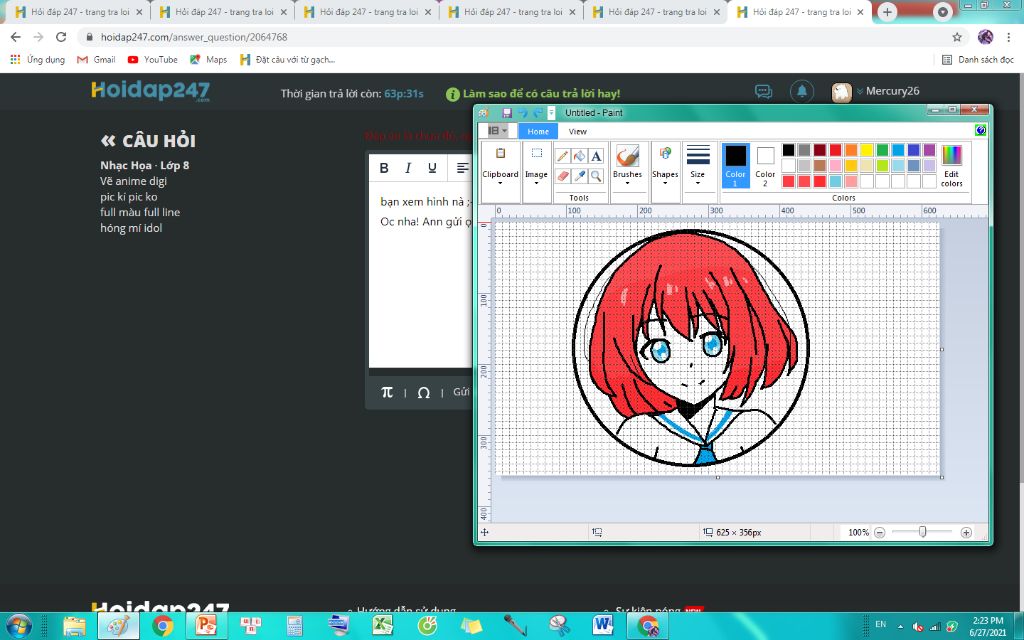Viewport: 1024px width, 640px height.
Task: Pick the purple color swatch
Action: [x=929, y=150]
